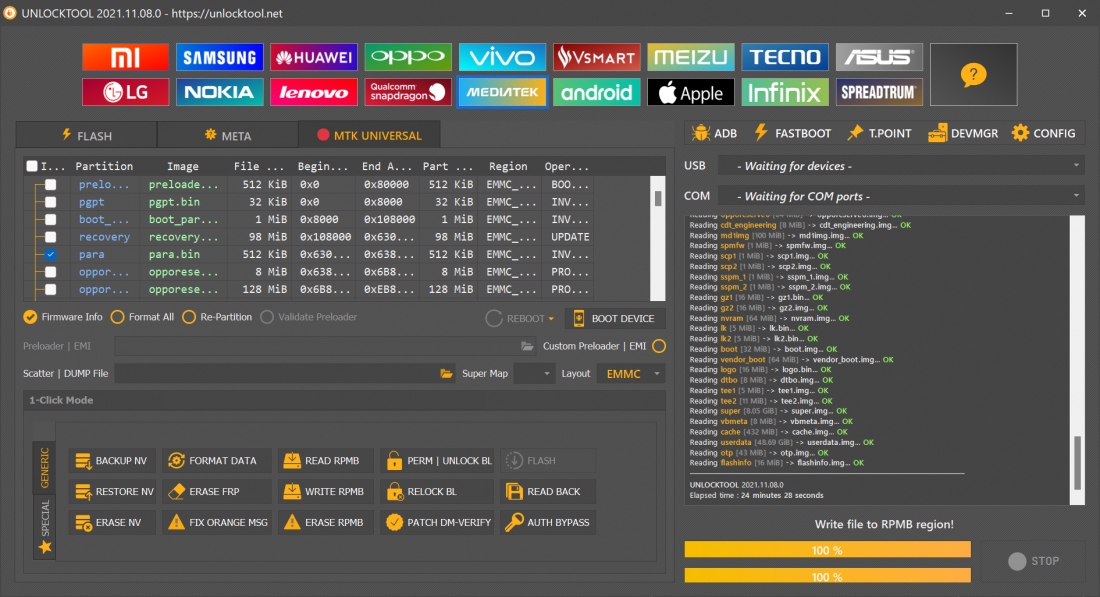Choose the Spreadtrum platform tile

tap(879, 92)
